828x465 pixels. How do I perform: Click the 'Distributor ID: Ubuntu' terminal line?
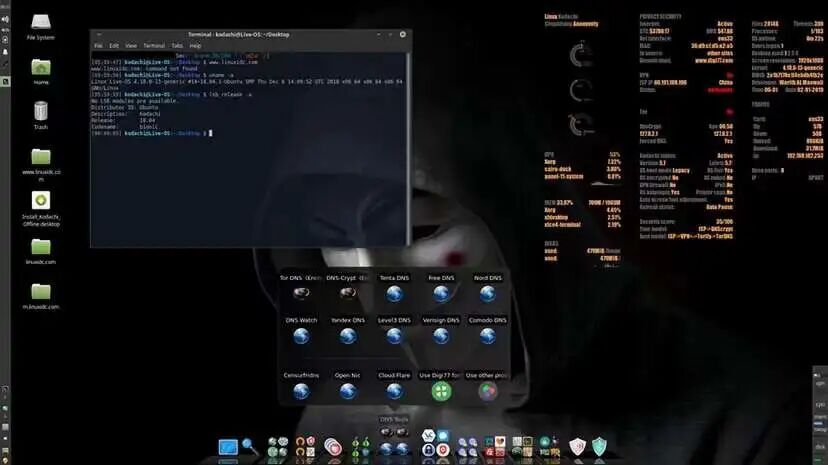pyautogui.click(x=125, y=107)
